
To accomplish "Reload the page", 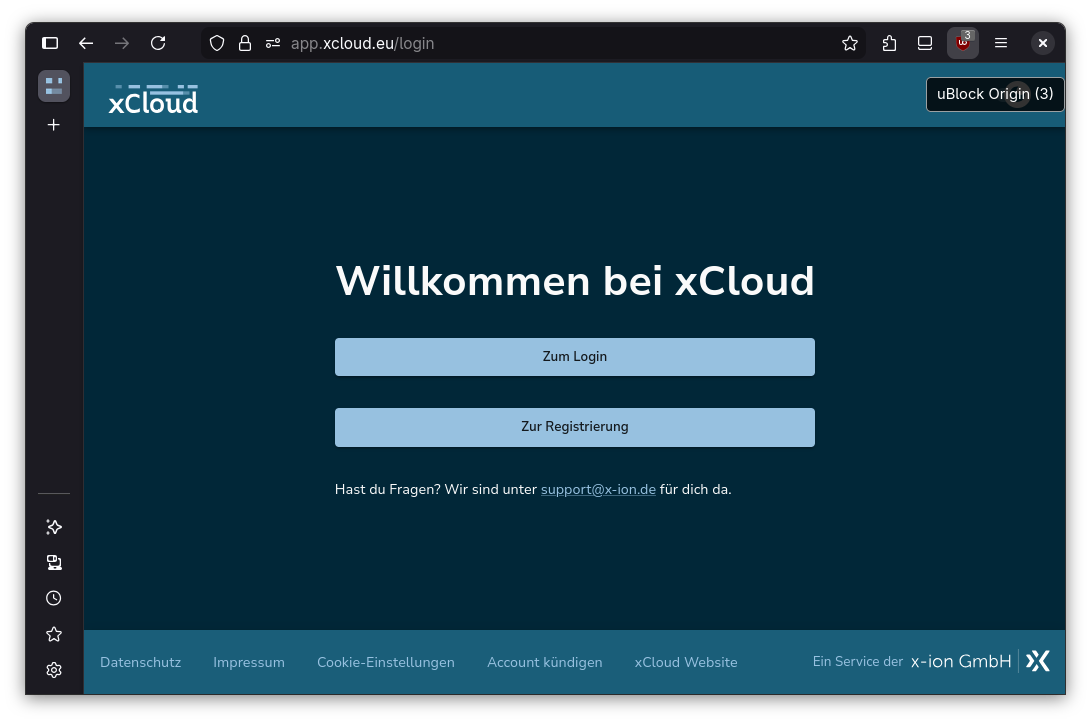I will 158,43.
